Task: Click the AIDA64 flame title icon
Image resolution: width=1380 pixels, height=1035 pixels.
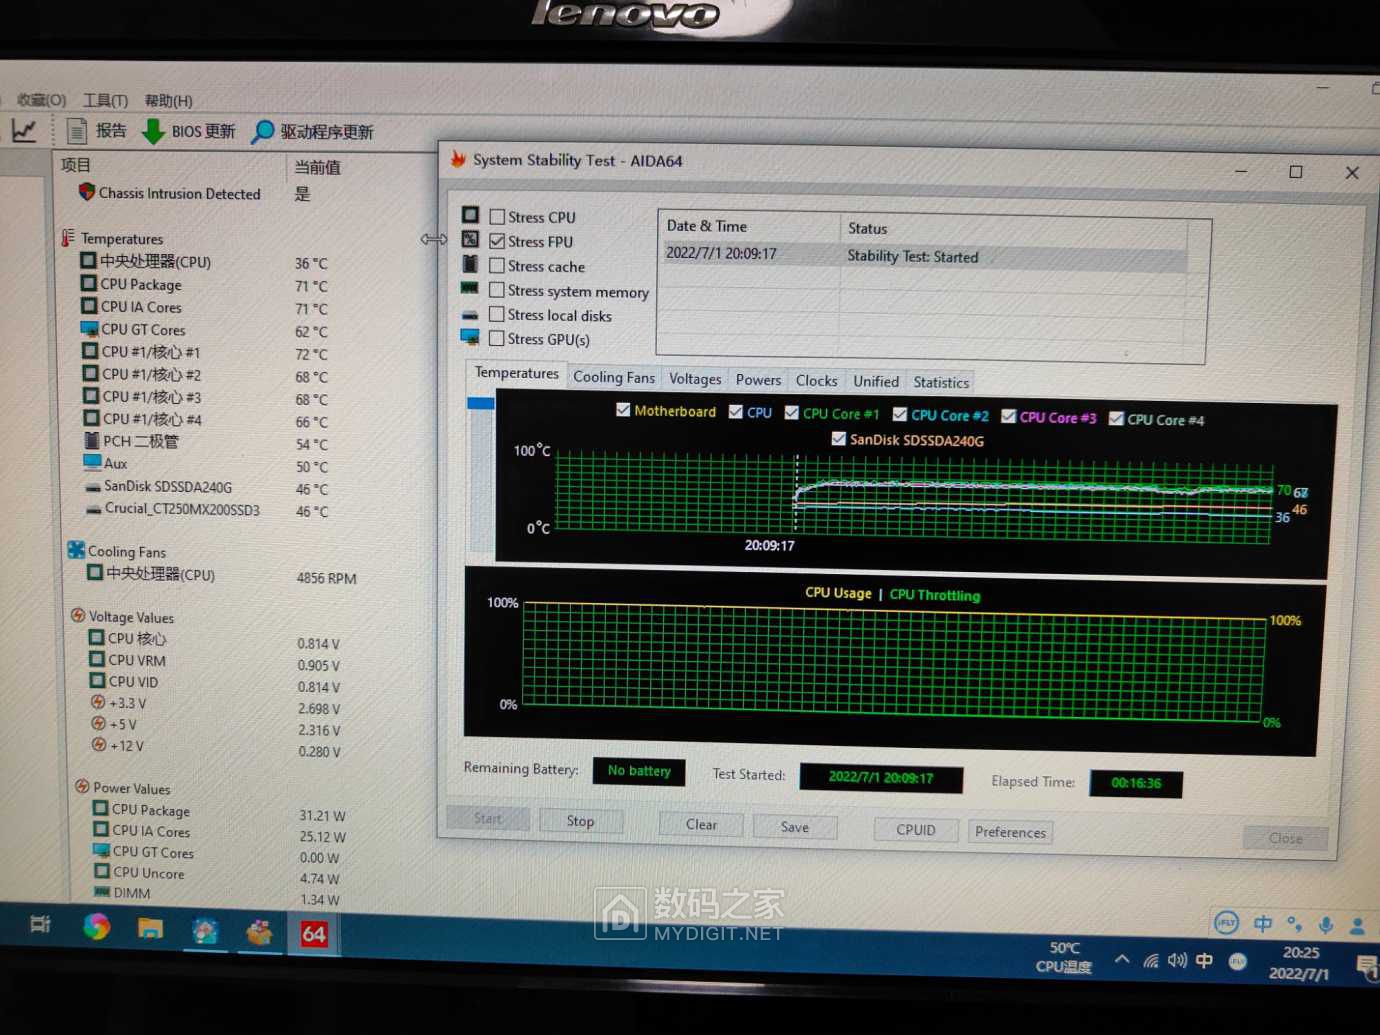Action: (458, 159)
